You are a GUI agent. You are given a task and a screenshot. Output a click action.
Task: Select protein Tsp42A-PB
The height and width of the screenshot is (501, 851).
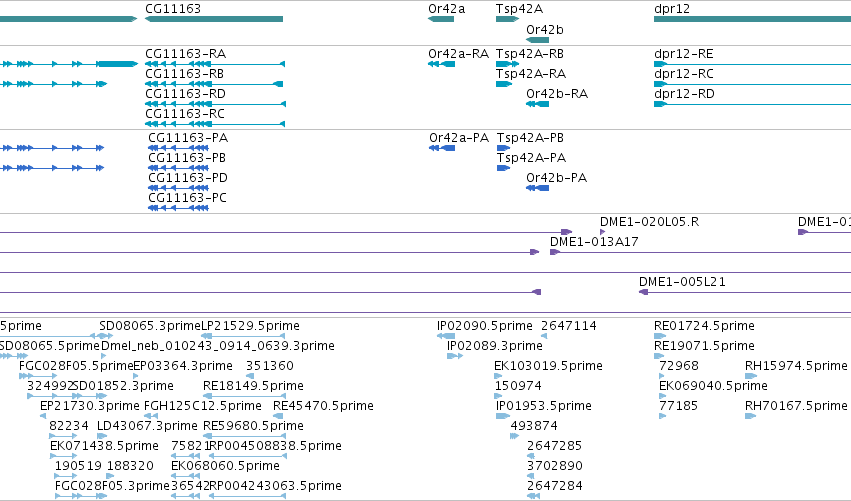click(530, 138)
